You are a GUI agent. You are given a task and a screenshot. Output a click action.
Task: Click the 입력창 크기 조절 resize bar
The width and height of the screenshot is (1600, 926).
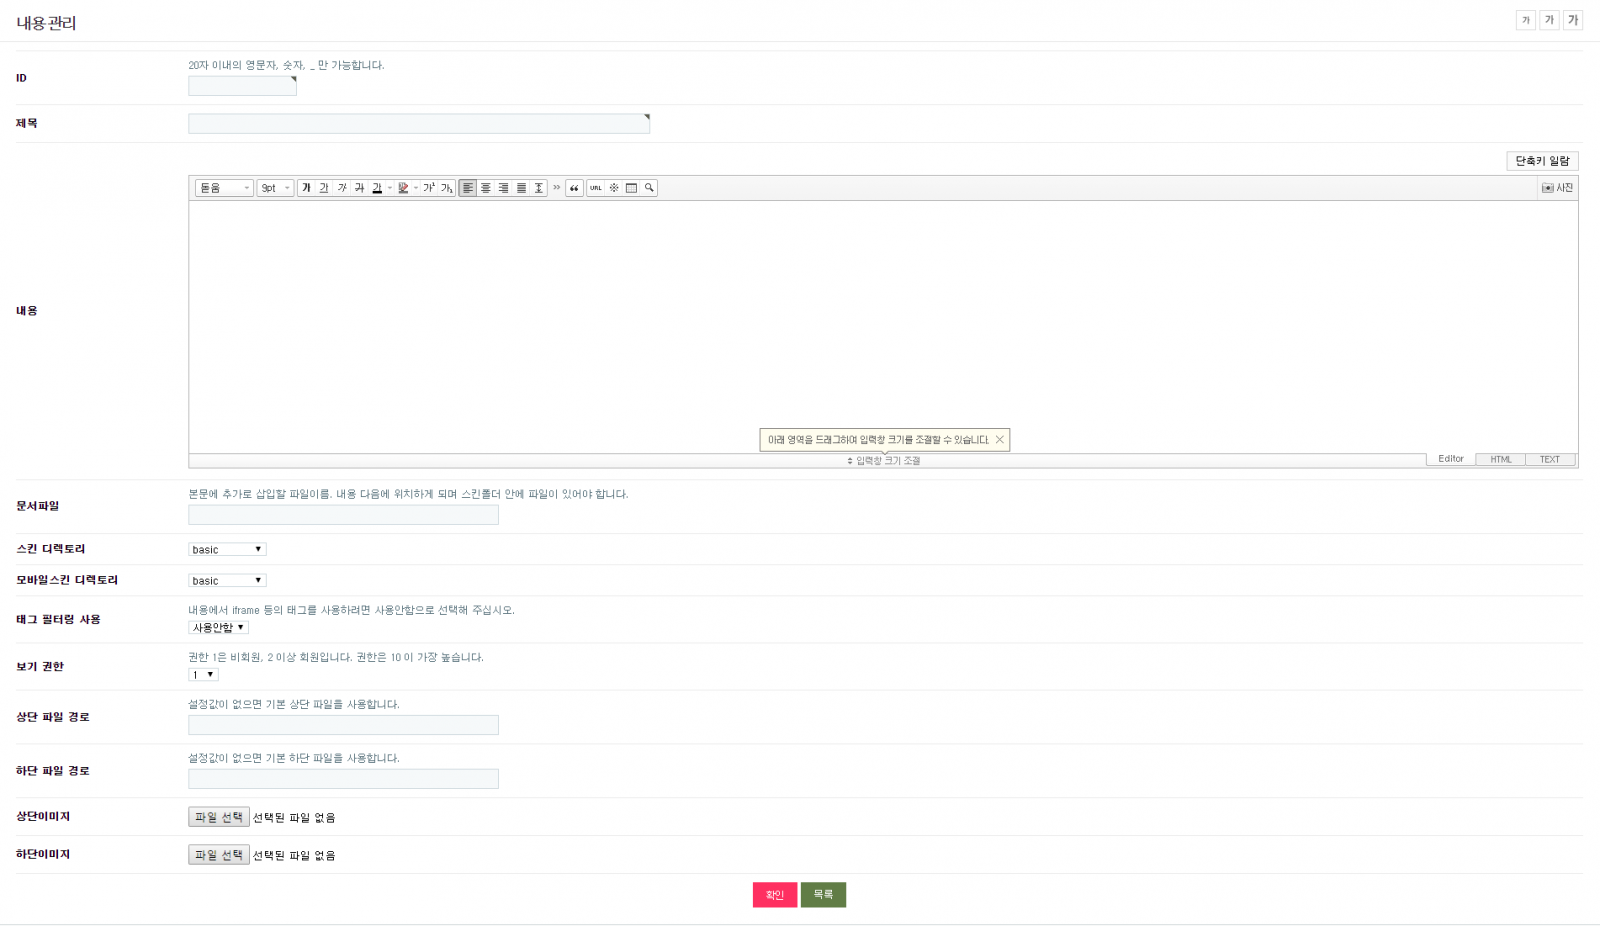click(x=884, y=461)
